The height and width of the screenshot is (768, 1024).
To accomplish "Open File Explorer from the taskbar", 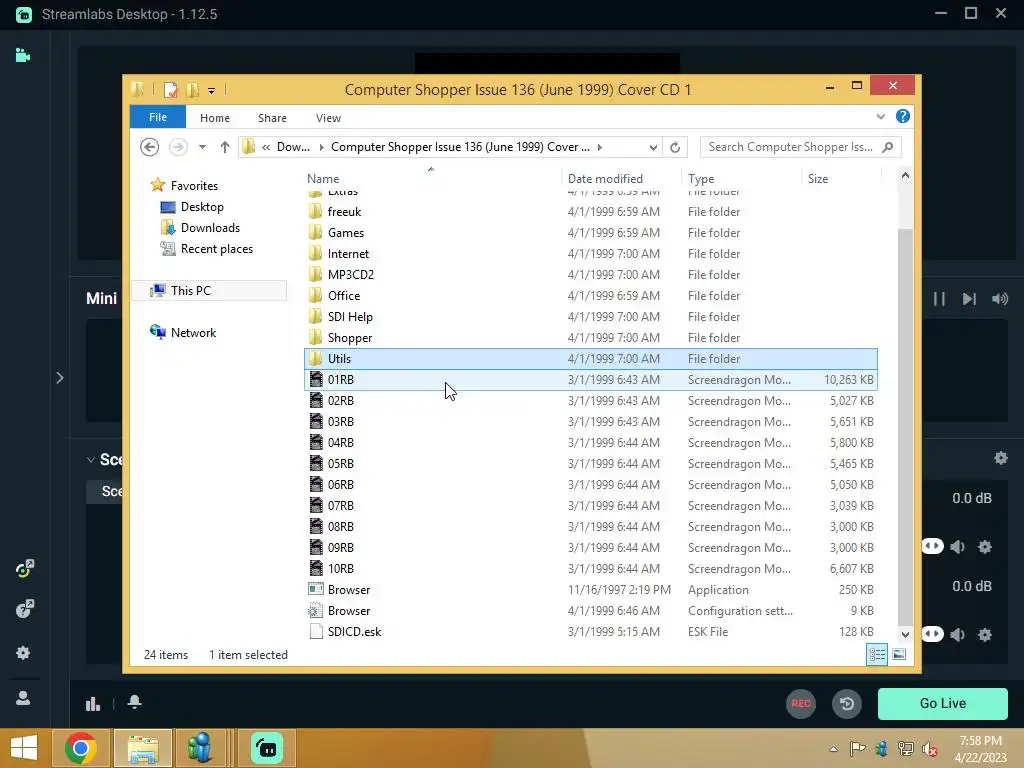I will click(x=143, y=748).
